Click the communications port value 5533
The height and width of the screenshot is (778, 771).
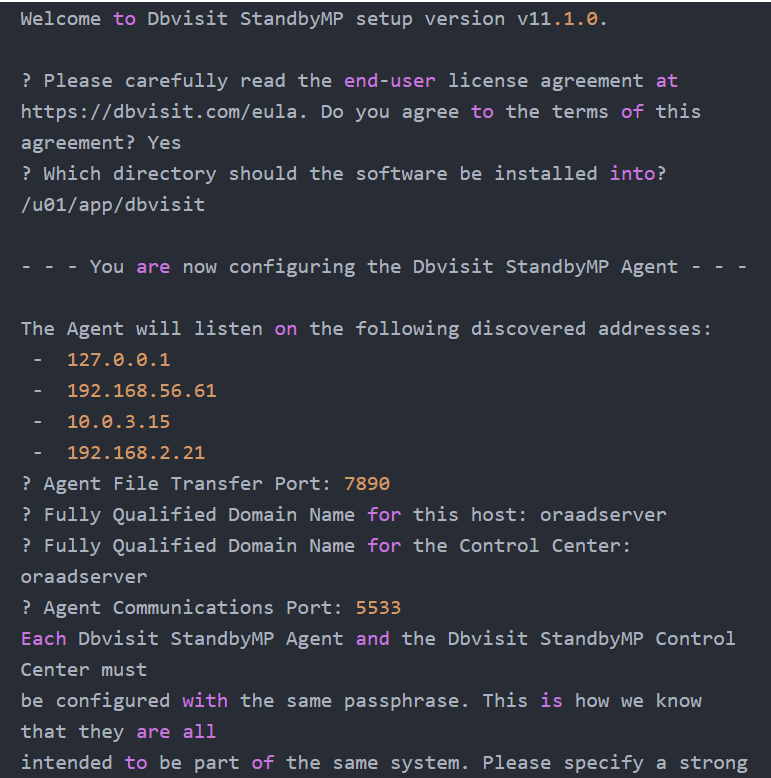pos(378,607)
